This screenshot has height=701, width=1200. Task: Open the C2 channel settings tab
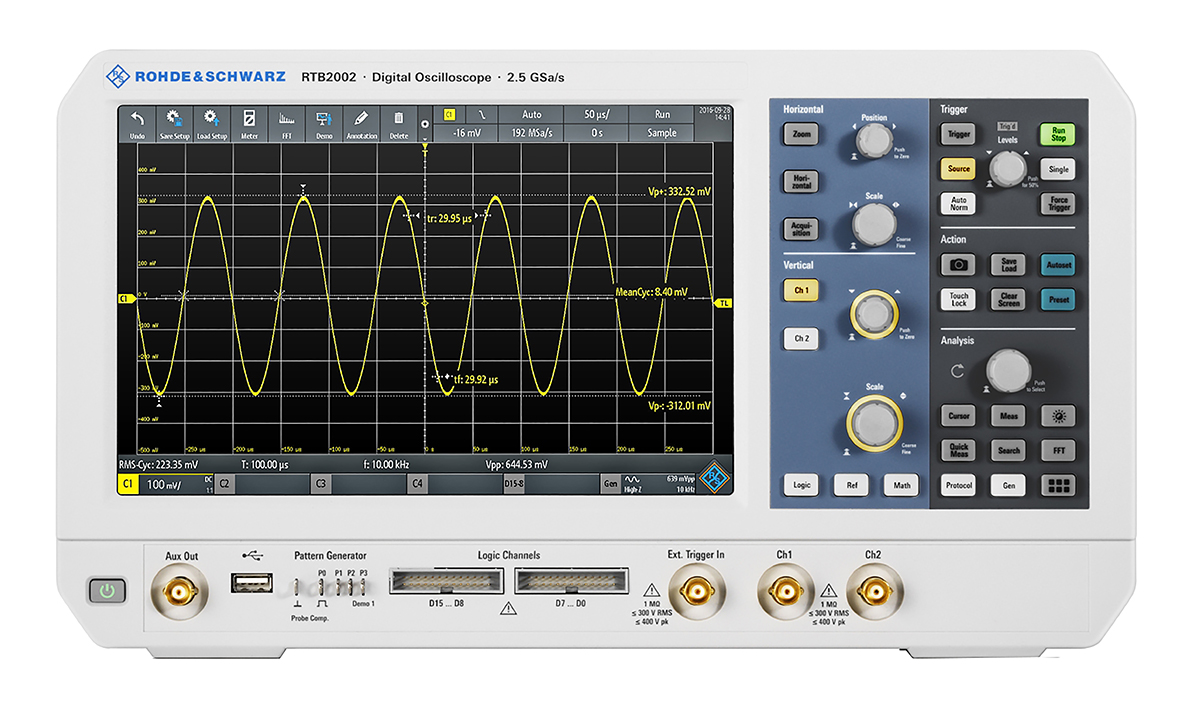[x=224, y=483]
